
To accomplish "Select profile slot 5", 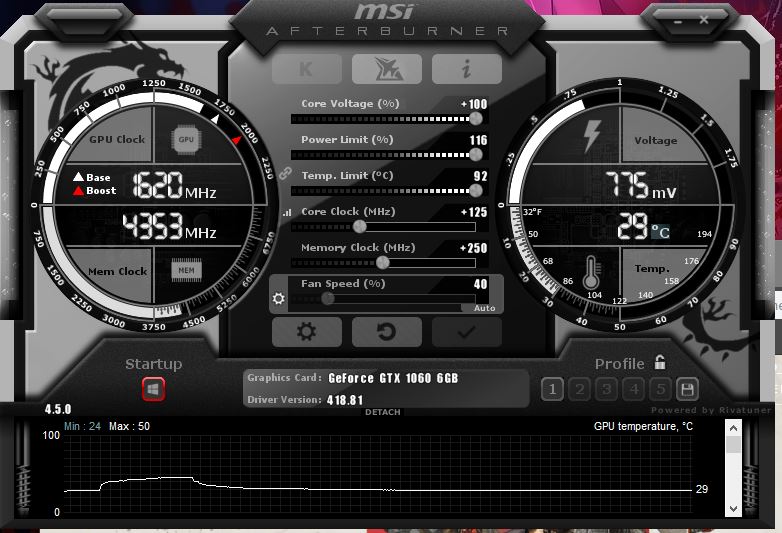I will click(660, 389).
